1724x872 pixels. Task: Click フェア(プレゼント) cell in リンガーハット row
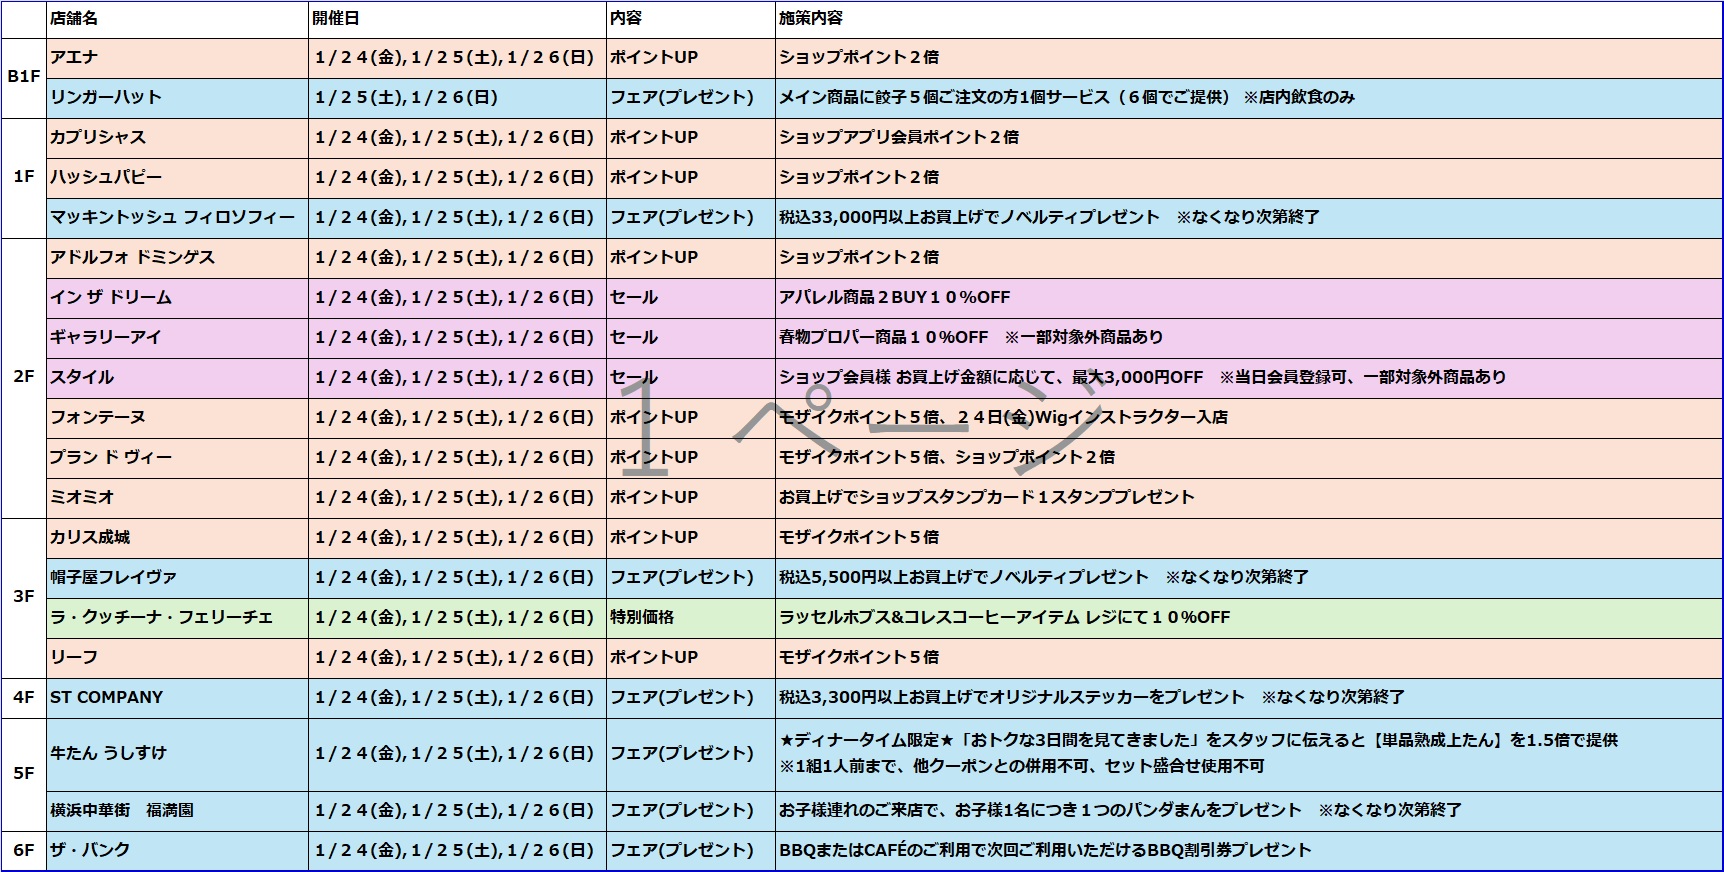pos(690,98)
